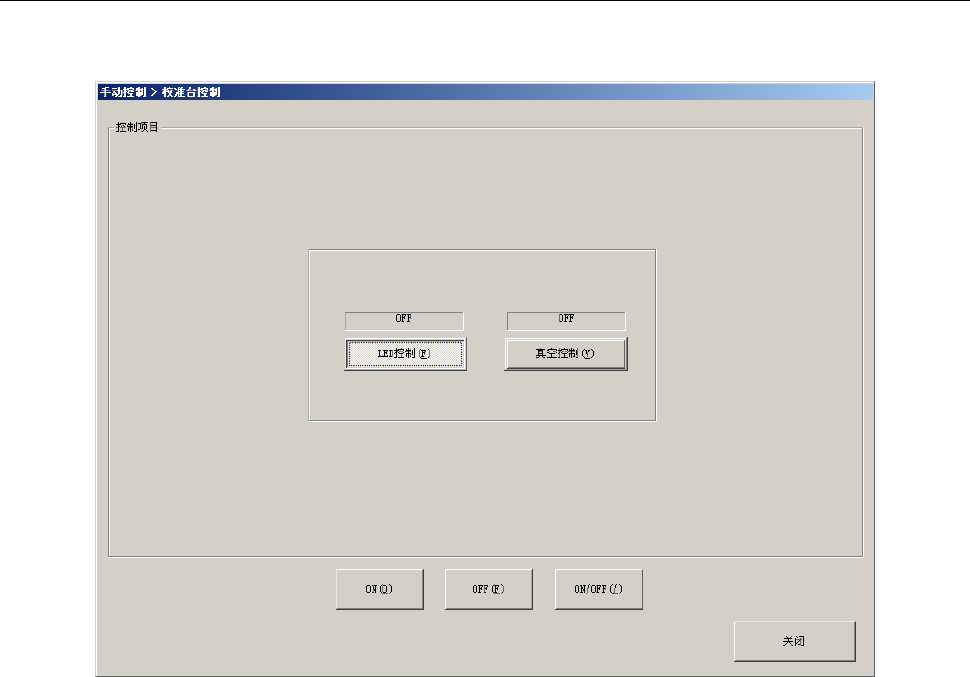Select the LED控制 button

point(405,354)
